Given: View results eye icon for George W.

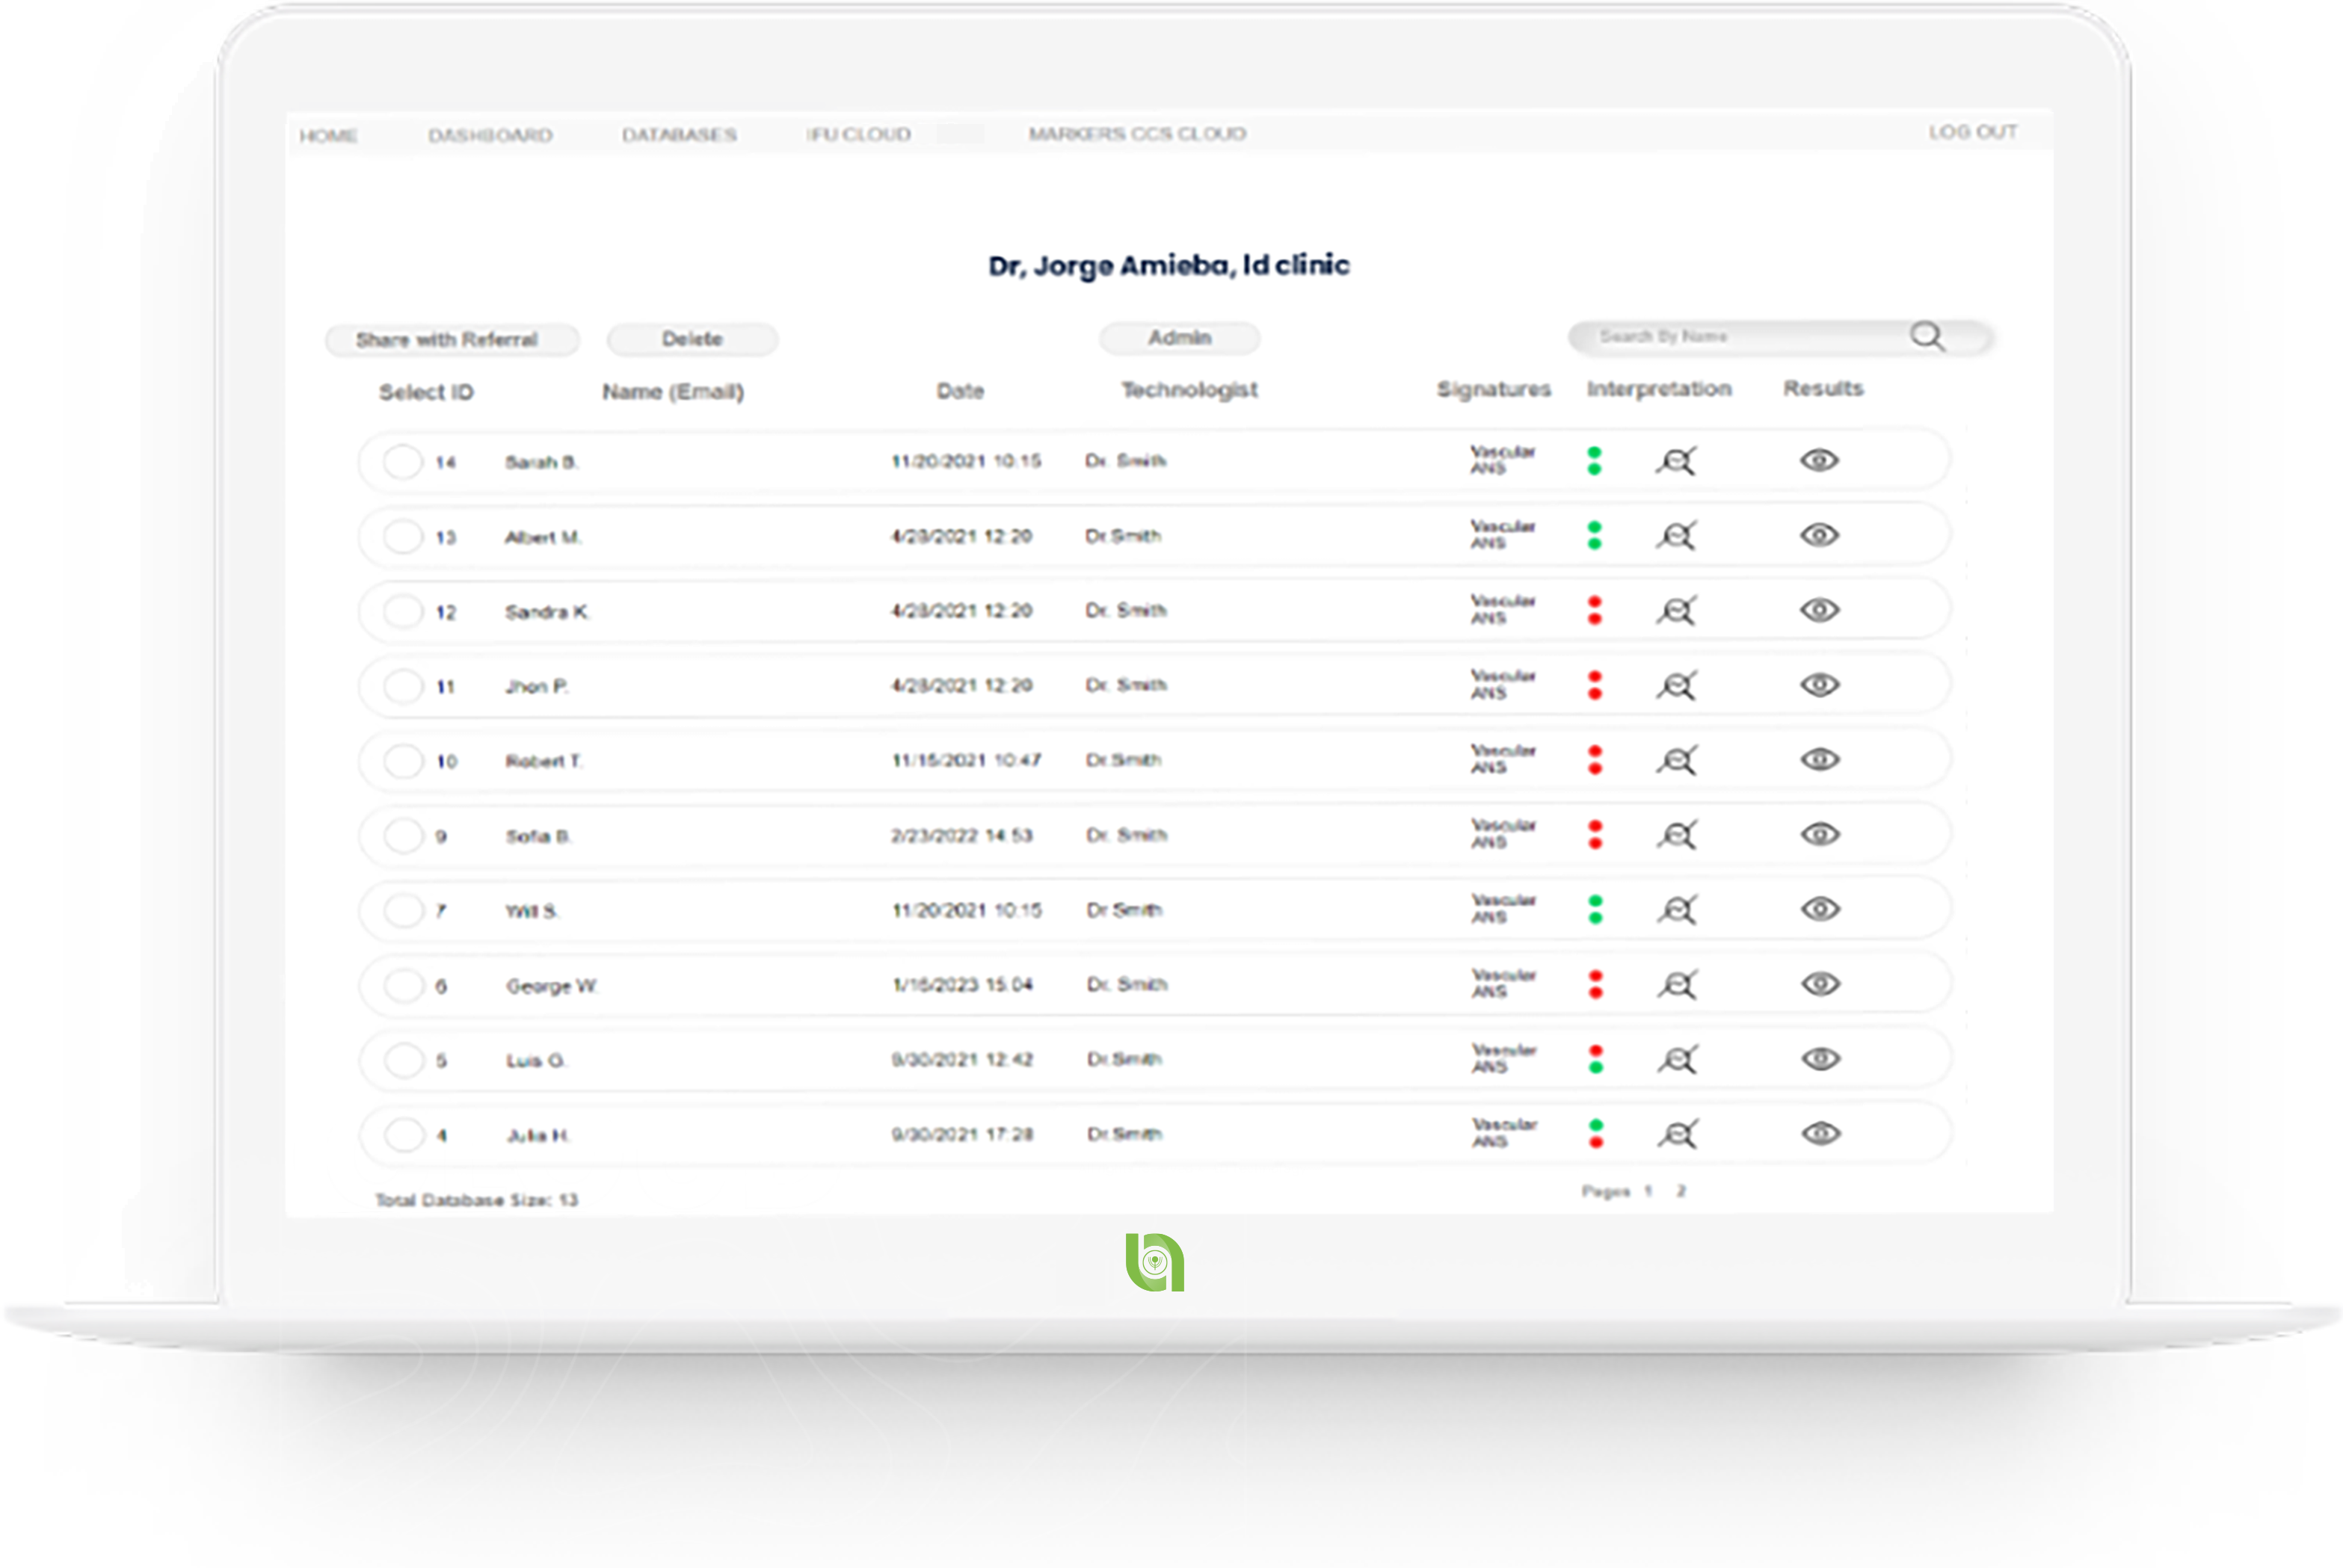Looking at the screenshot, I should tap(1821, 984).
